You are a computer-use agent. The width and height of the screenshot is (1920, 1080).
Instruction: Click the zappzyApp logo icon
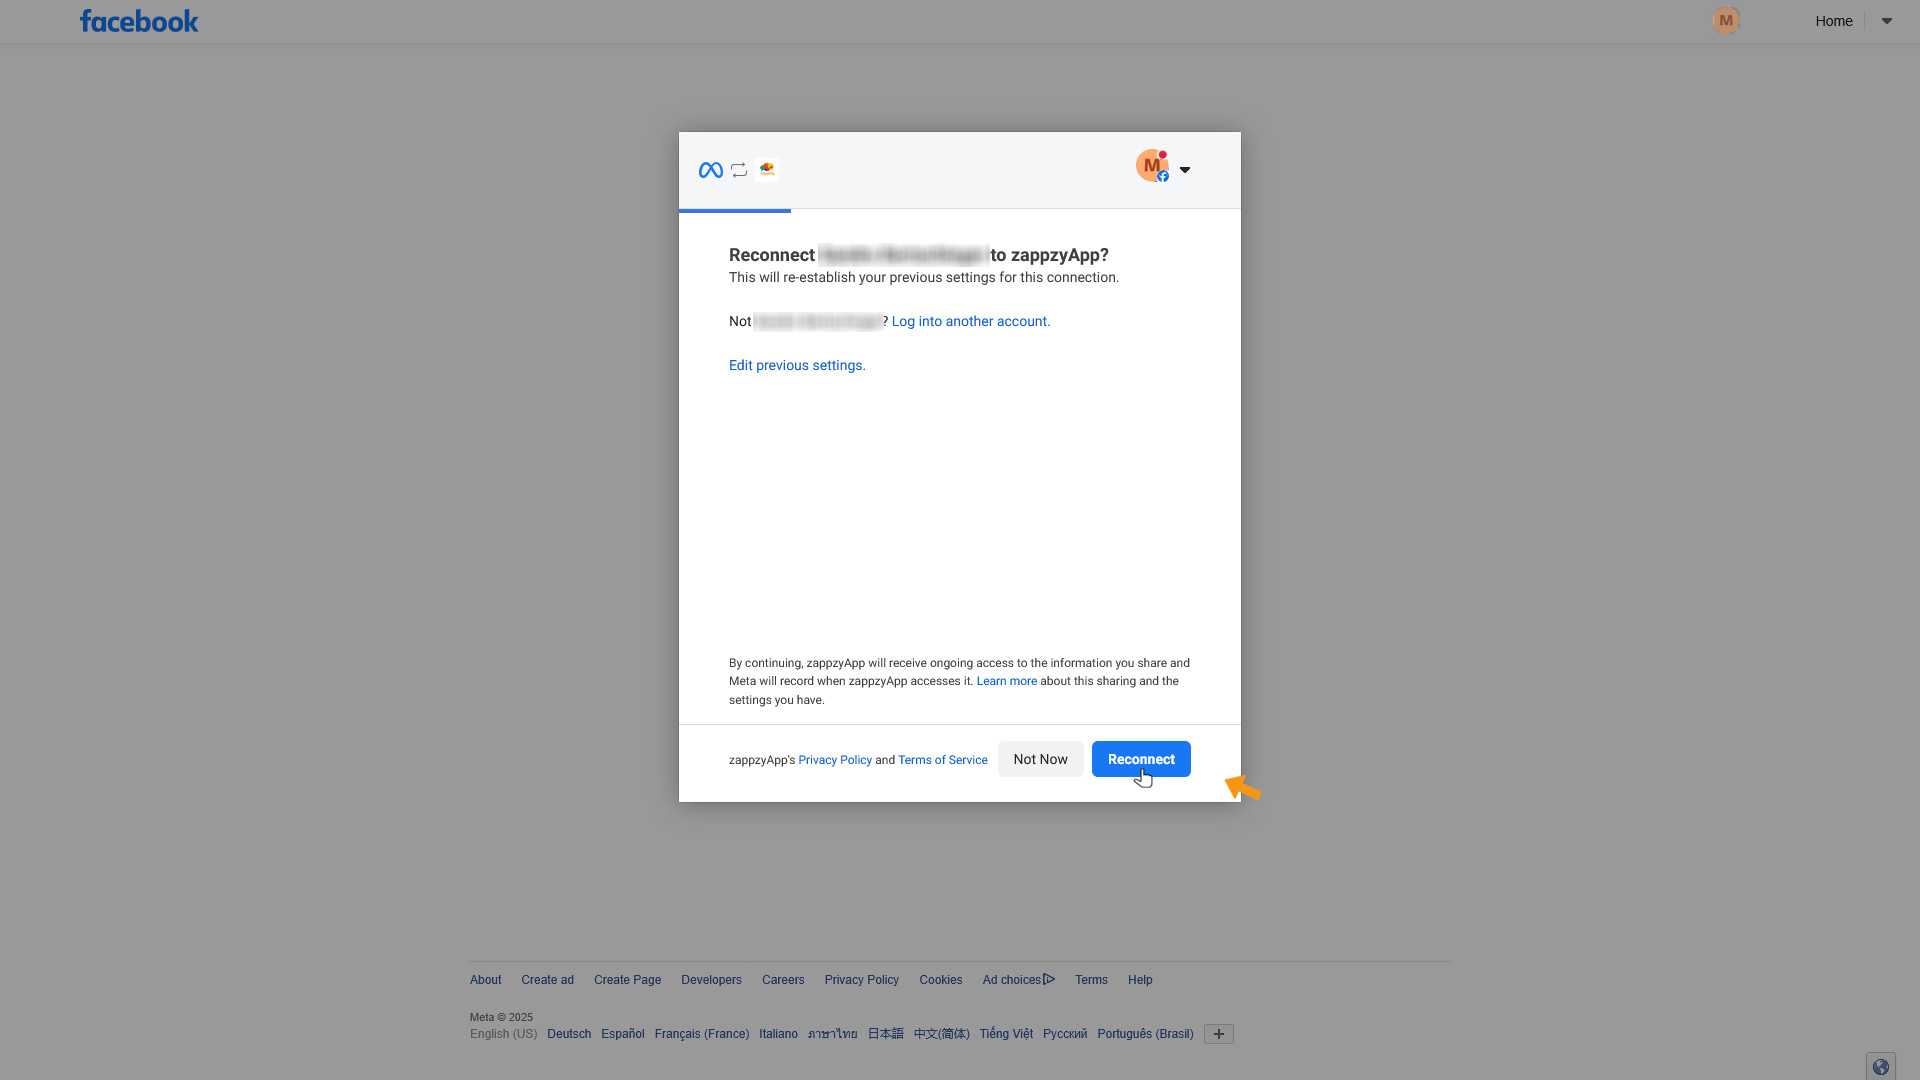click(767, 169)
